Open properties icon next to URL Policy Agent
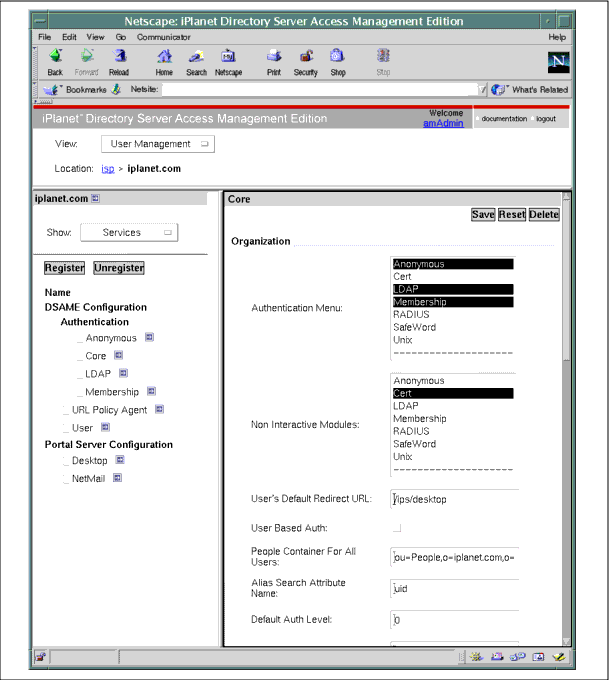Image resolution: width=609 pixels, height=680 pixels. tap(159, 409)
